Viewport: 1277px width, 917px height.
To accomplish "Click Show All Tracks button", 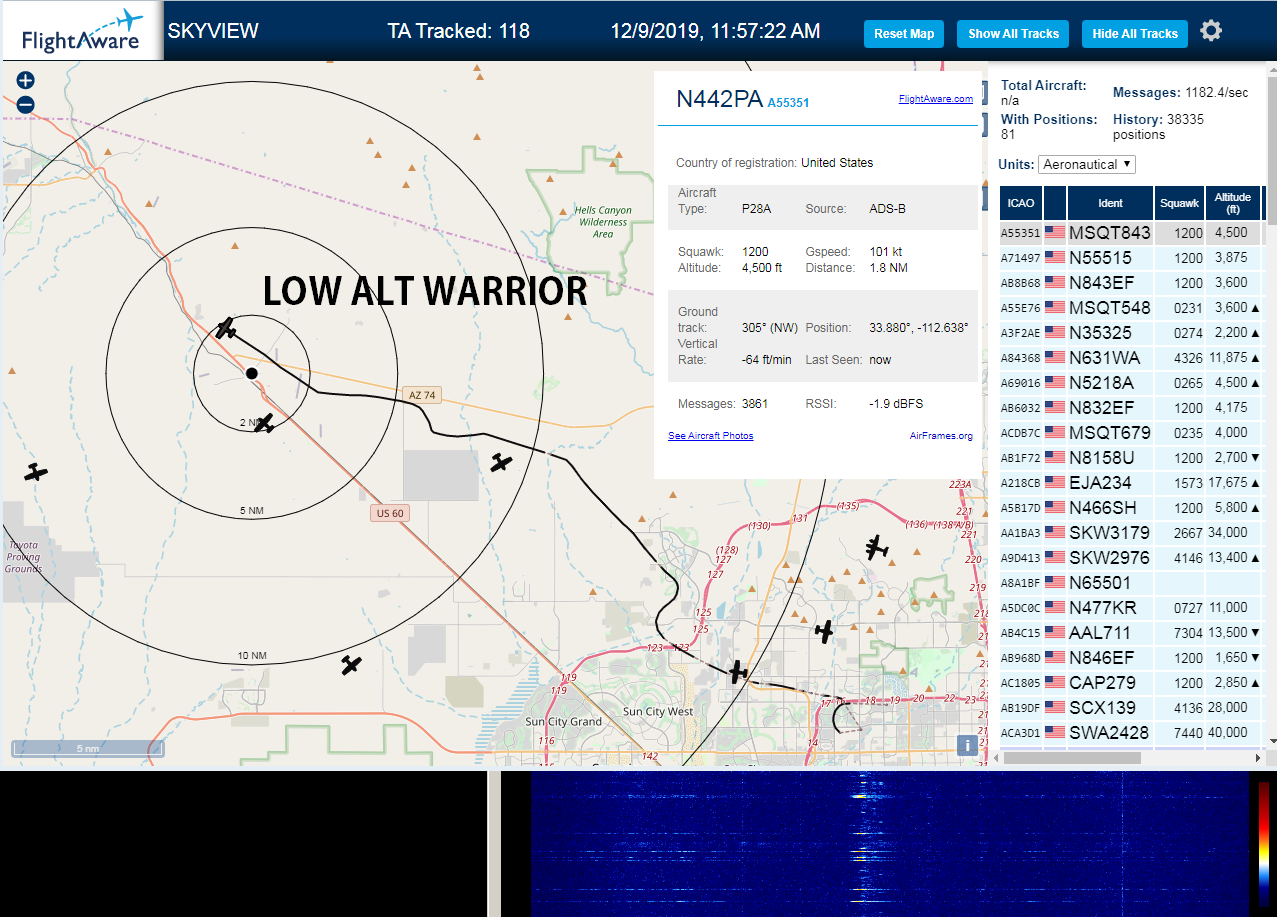I will [x=1013, y=34].
